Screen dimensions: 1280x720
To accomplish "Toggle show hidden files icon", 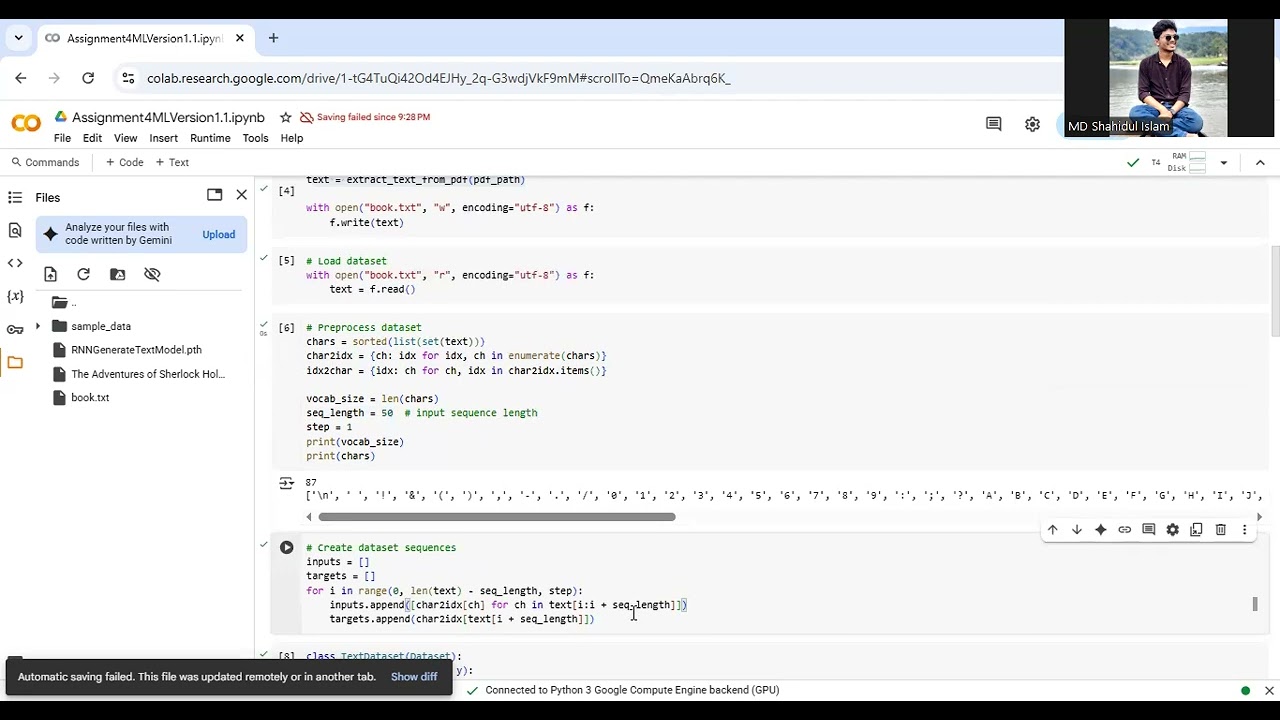I will [x=152, y=274].
